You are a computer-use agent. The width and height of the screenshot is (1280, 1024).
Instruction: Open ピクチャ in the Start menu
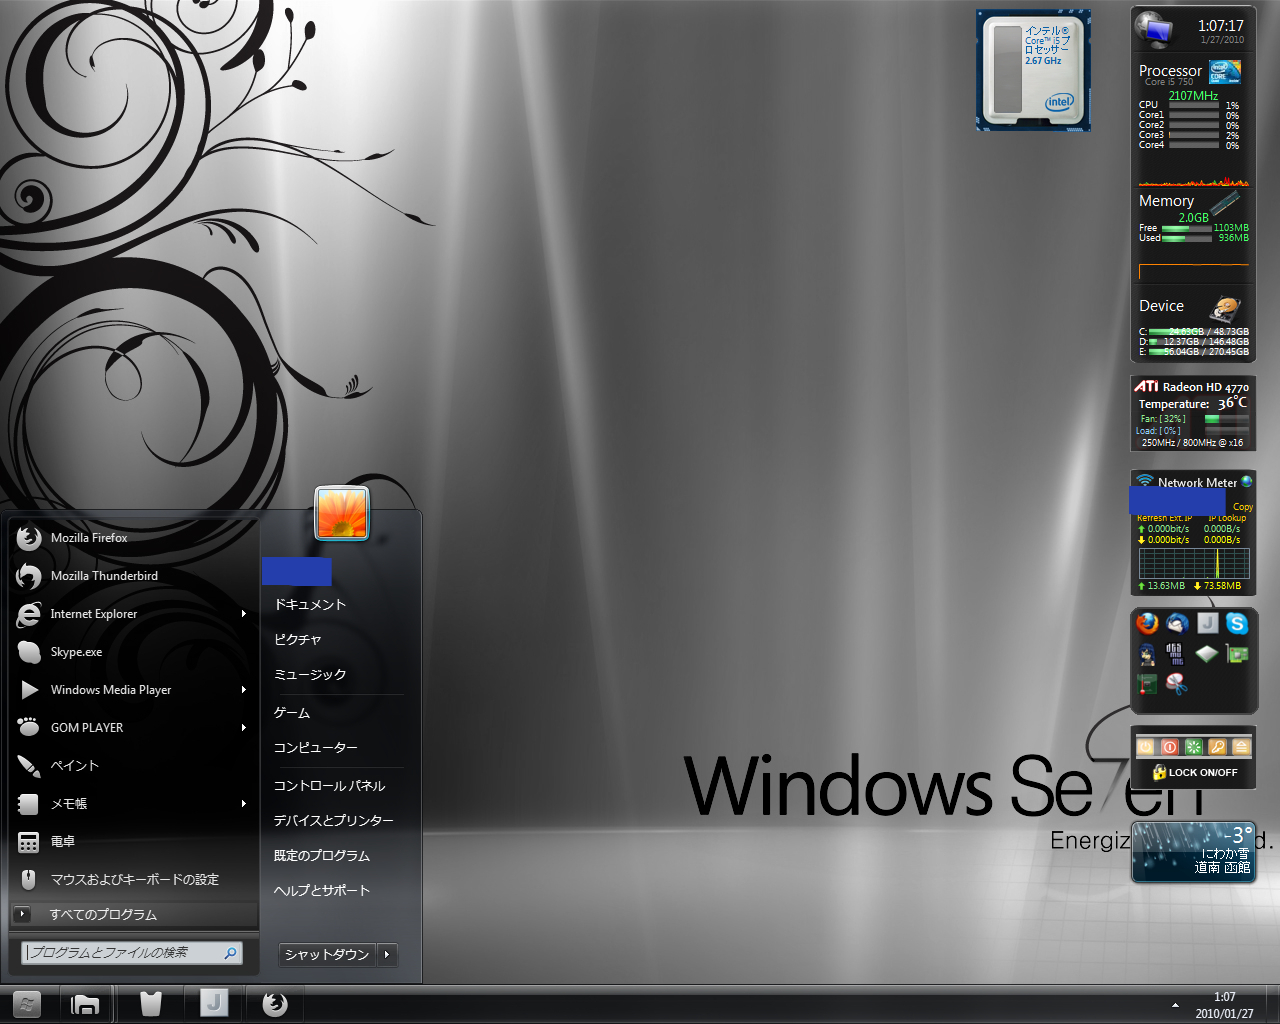(298, 640)
